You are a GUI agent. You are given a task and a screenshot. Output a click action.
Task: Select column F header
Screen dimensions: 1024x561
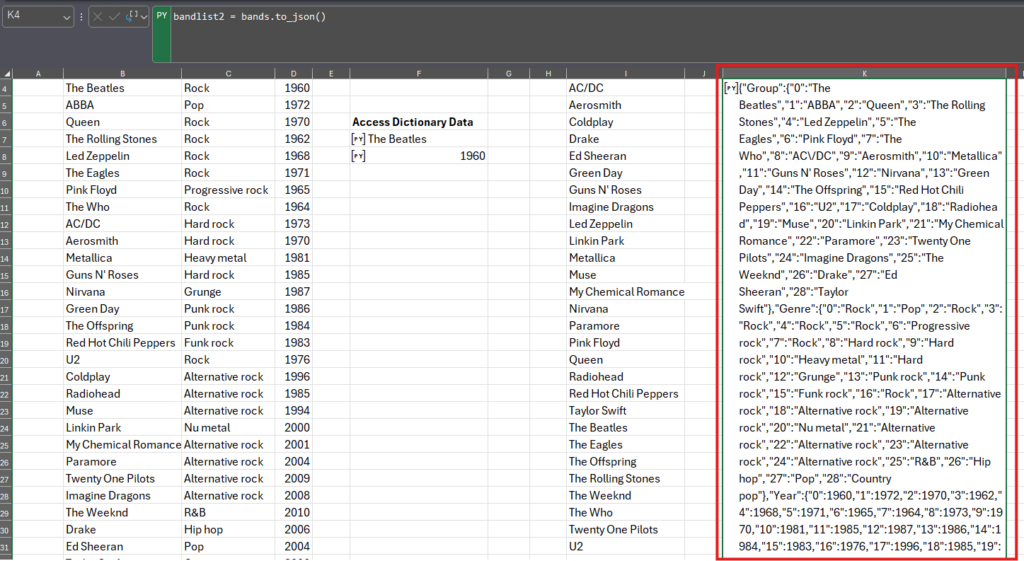click(418, 74)
